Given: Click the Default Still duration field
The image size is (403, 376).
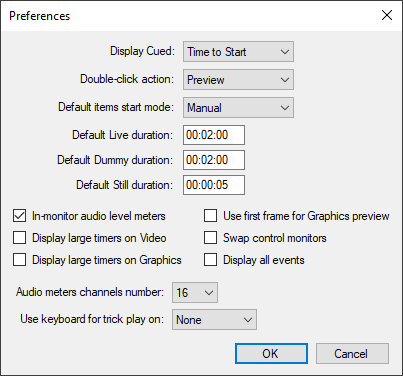Looking at the screenshot, I should 214,185.
